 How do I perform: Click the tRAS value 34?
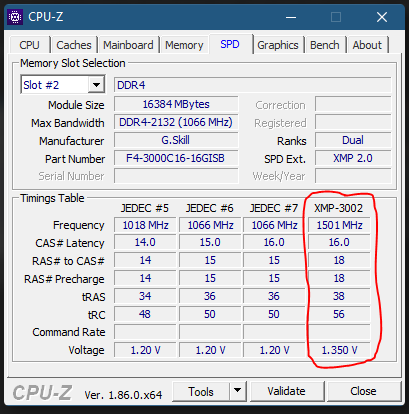(x=145, y=296)
